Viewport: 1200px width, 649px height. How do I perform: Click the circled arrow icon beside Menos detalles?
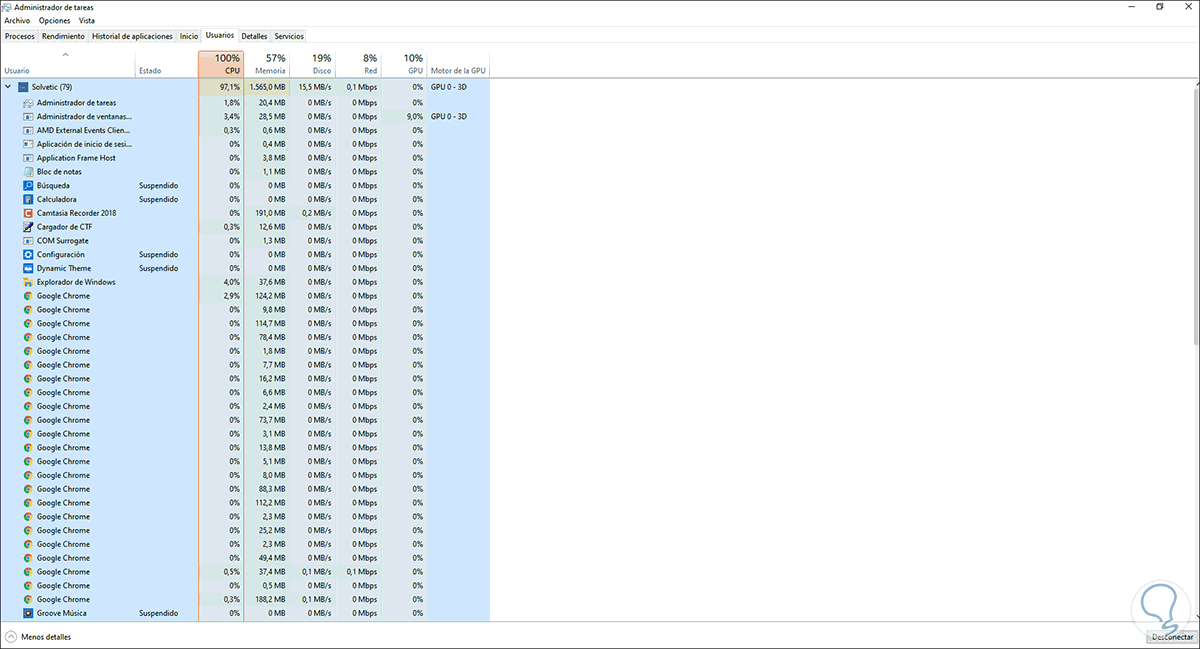11,636
